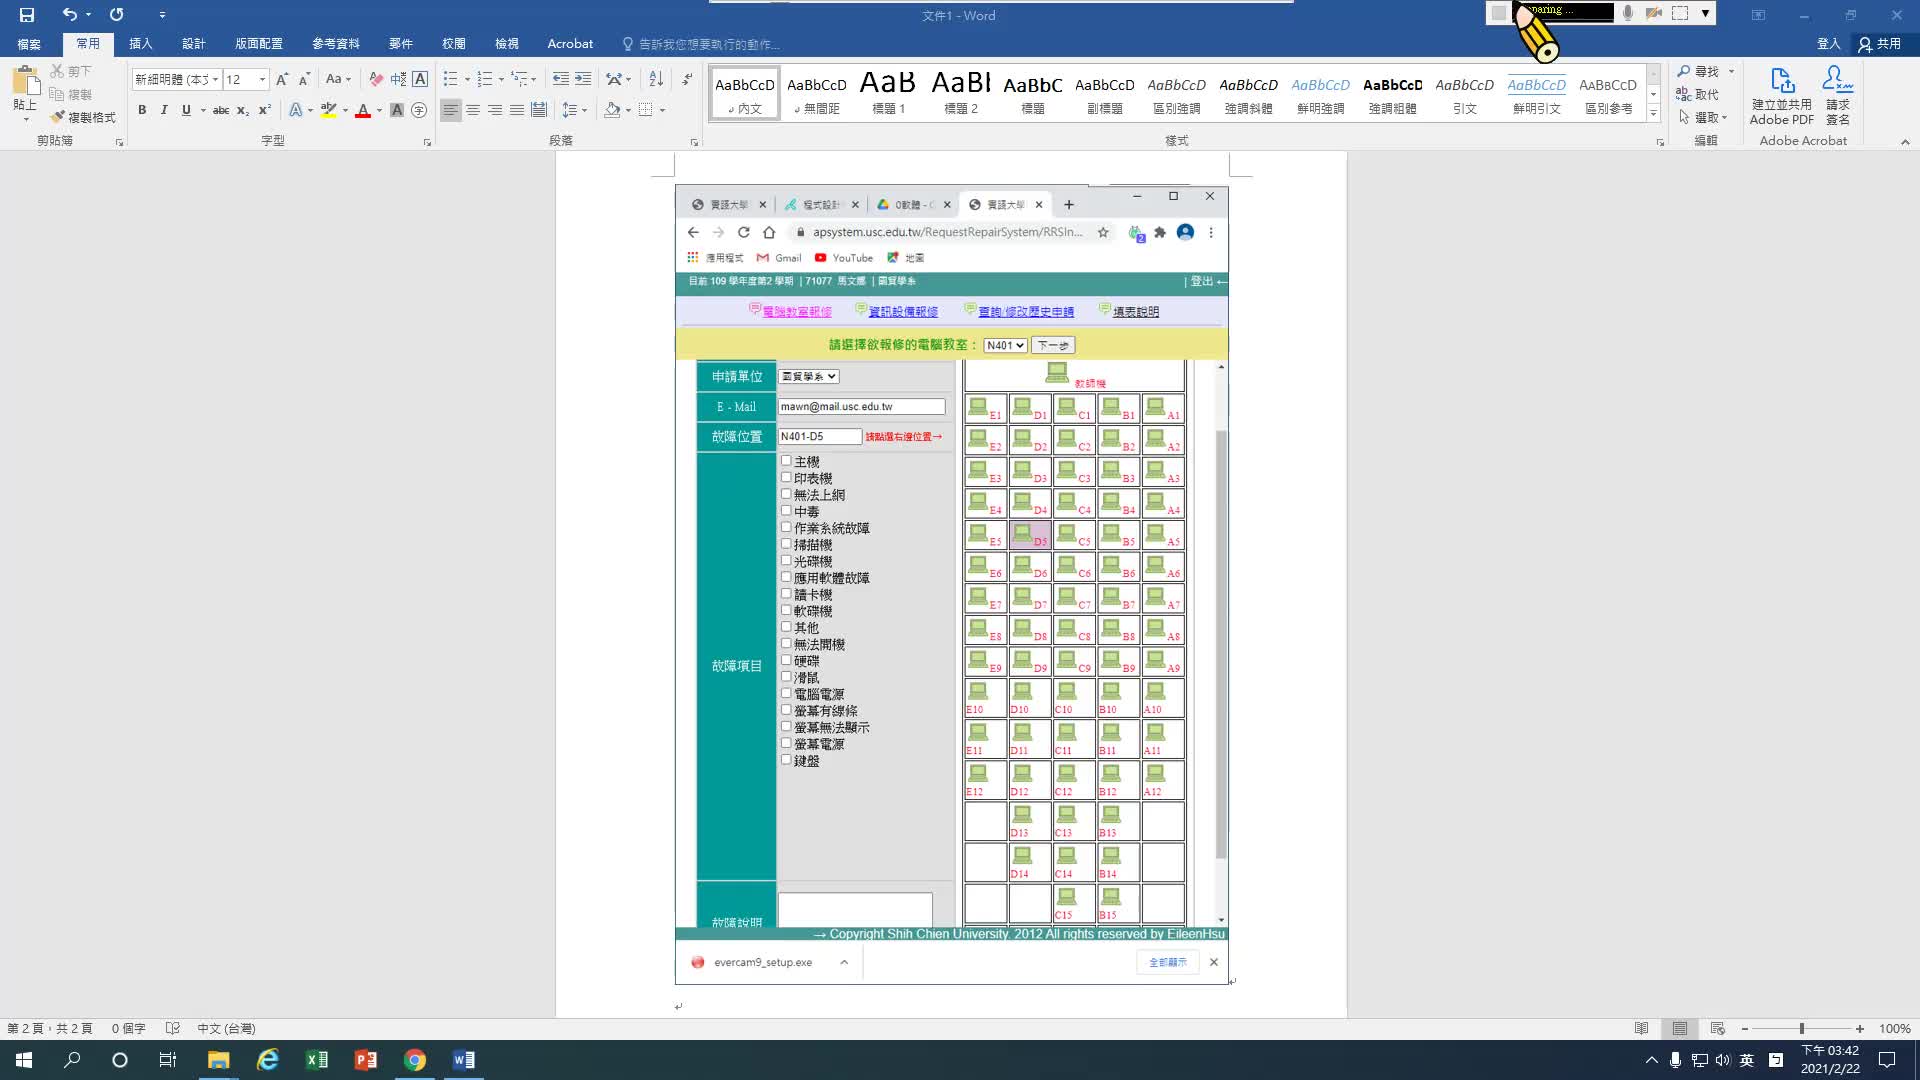Click the increase indent icon
Image resolution: width=1920 pixels, height=1080 pixels.
click(x=583, y=79)
